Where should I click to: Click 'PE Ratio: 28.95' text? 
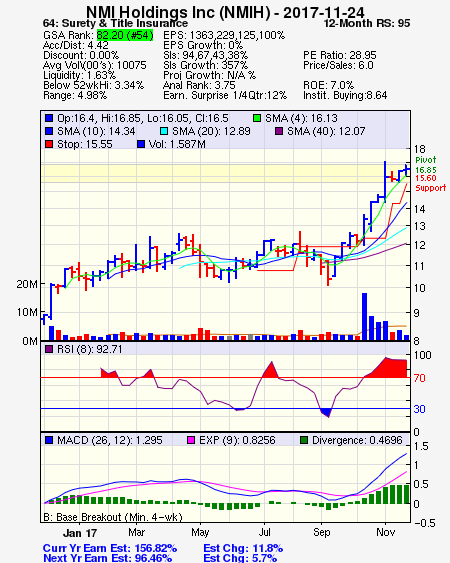(x=340, y=55)
